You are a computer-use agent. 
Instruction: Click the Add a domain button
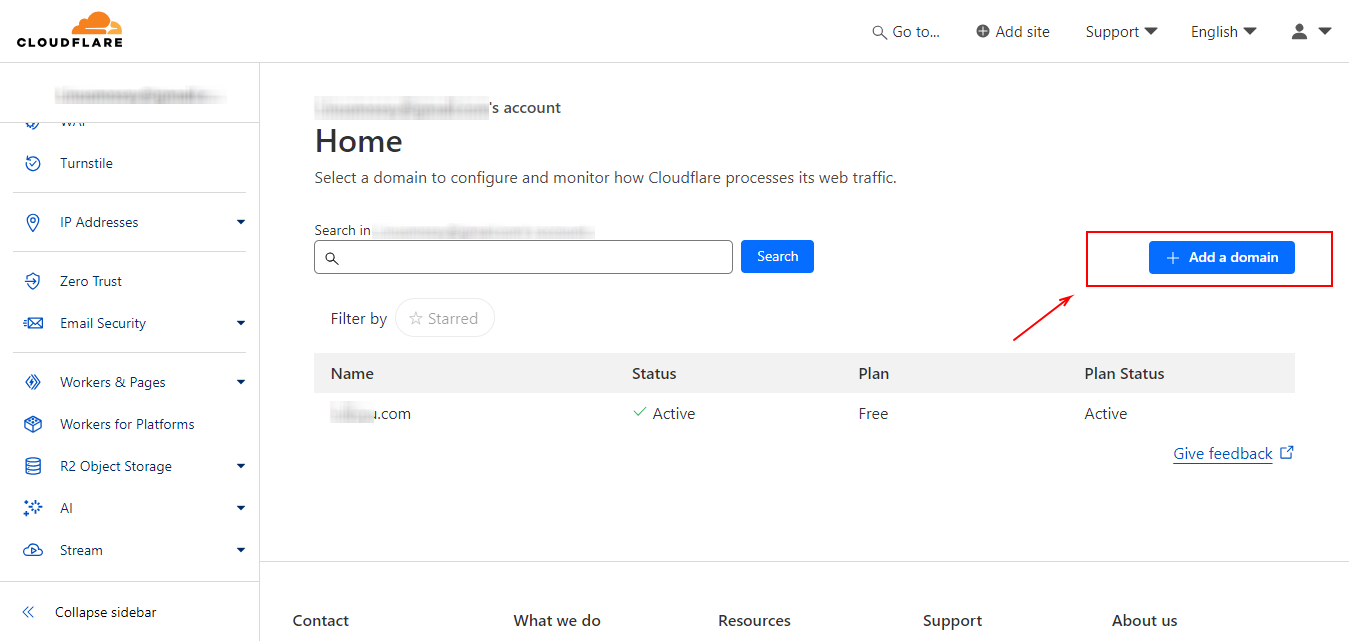click(x=1221, y=257)
